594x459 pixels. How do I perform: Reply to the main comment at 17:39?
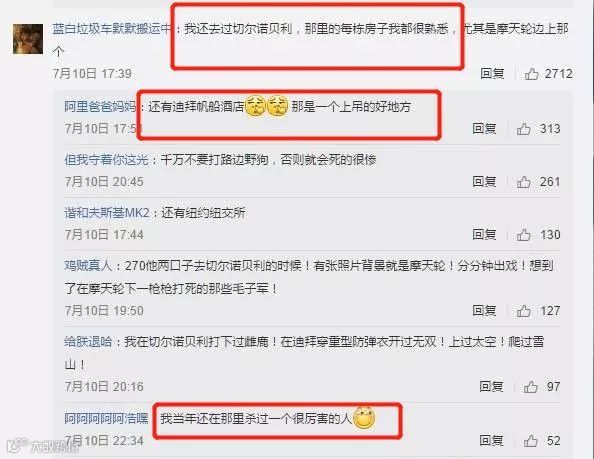[492, 73]
